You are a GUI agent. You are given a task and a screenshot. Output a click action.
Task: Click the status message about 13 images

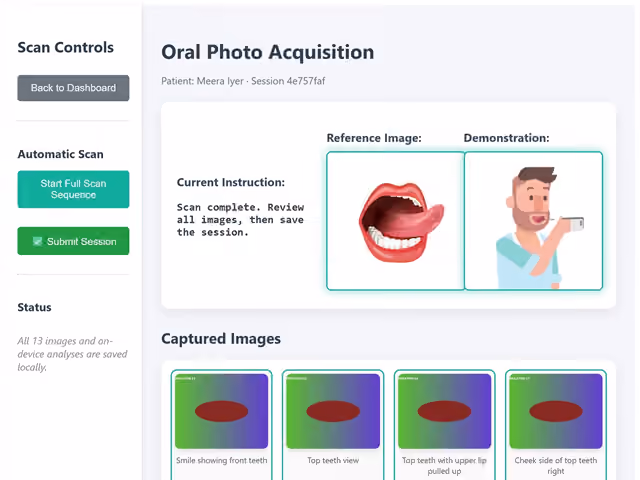point(72,354)
